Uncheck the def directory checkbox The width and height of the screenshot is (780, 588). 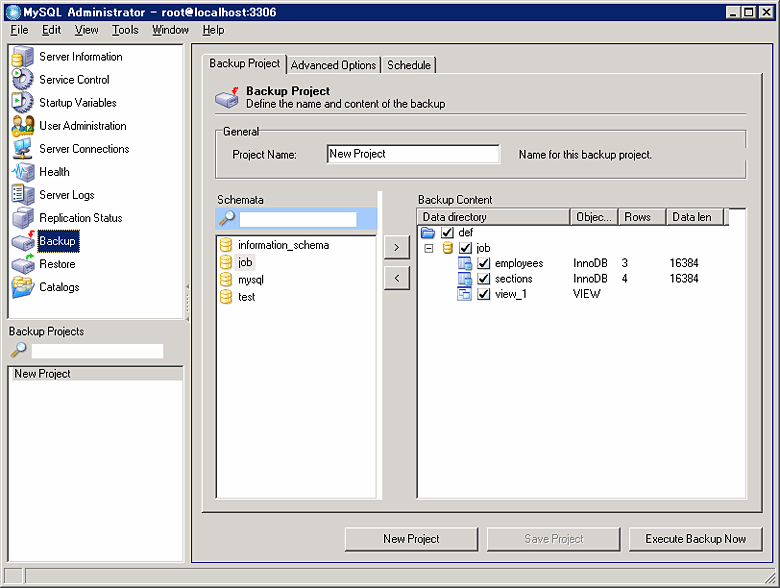coord(447,232)
